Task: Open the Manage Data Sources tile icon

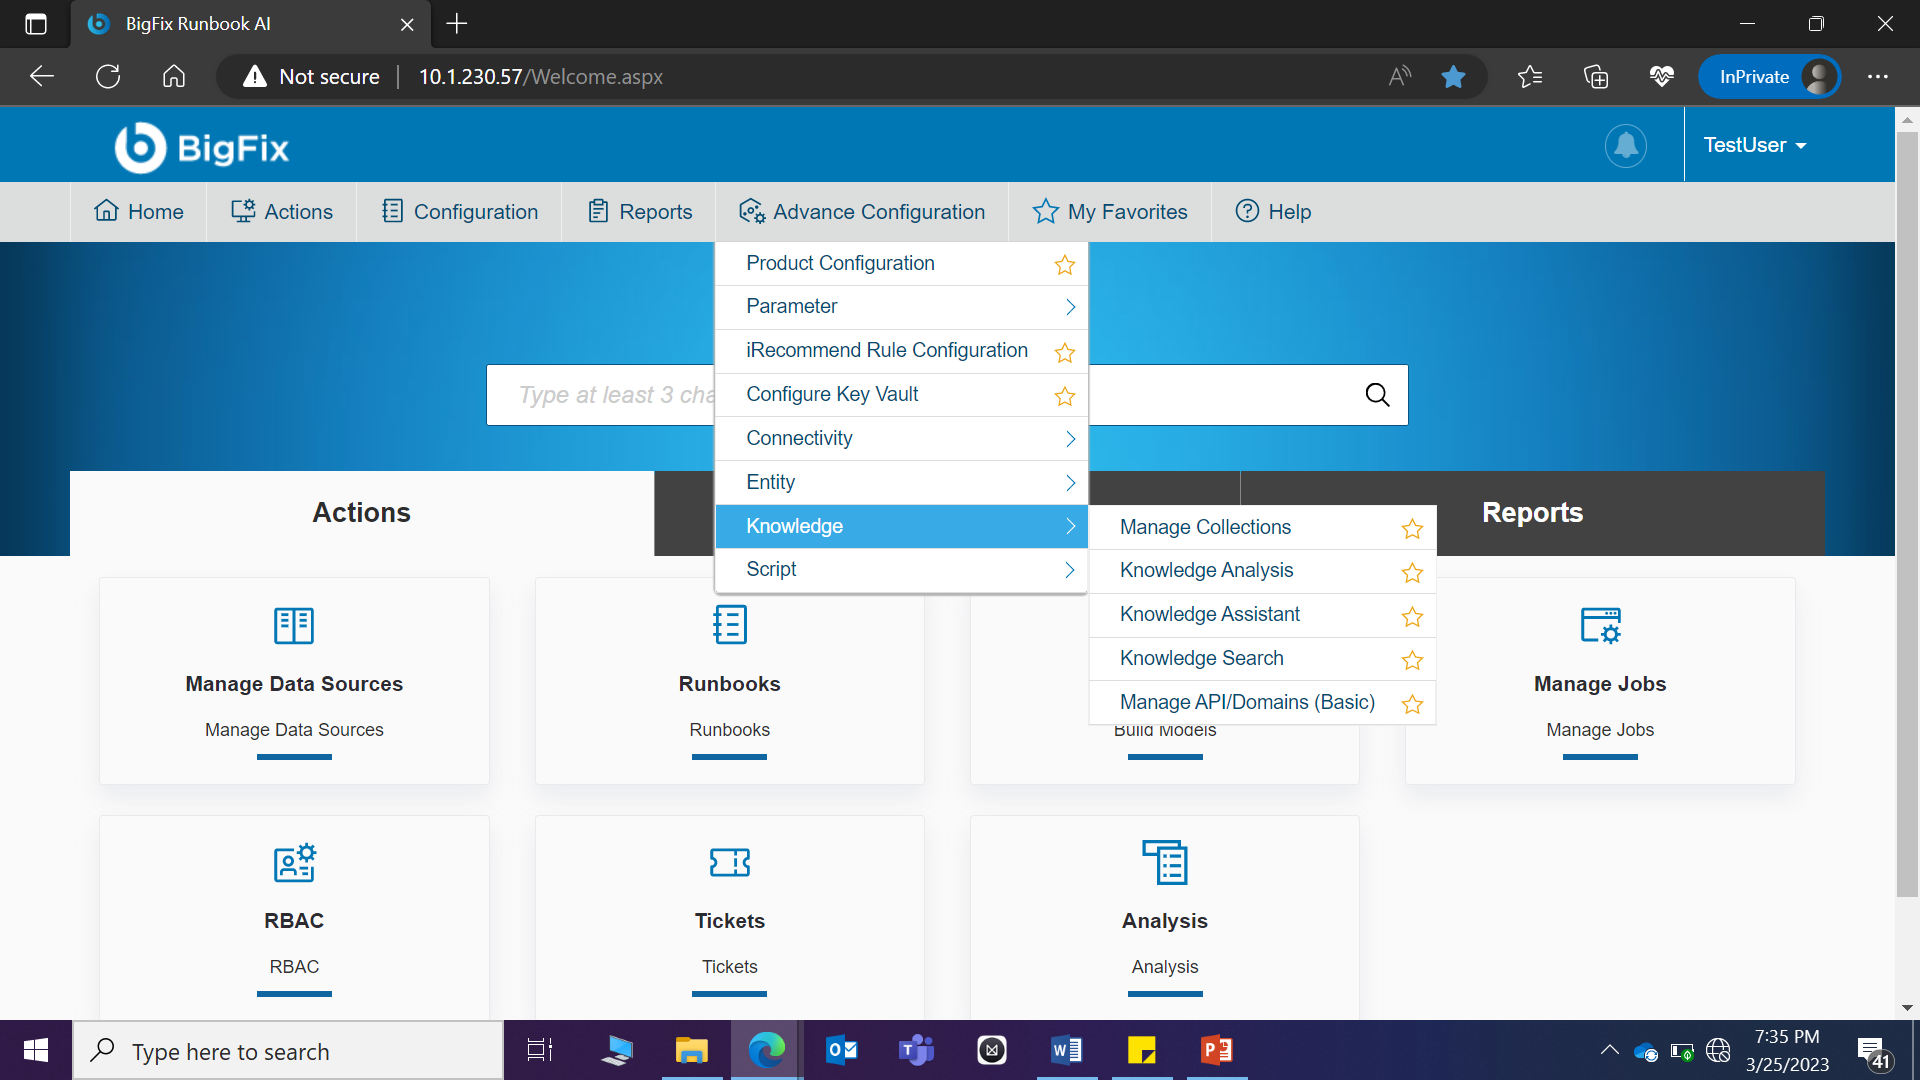Action: pos(294,626)
